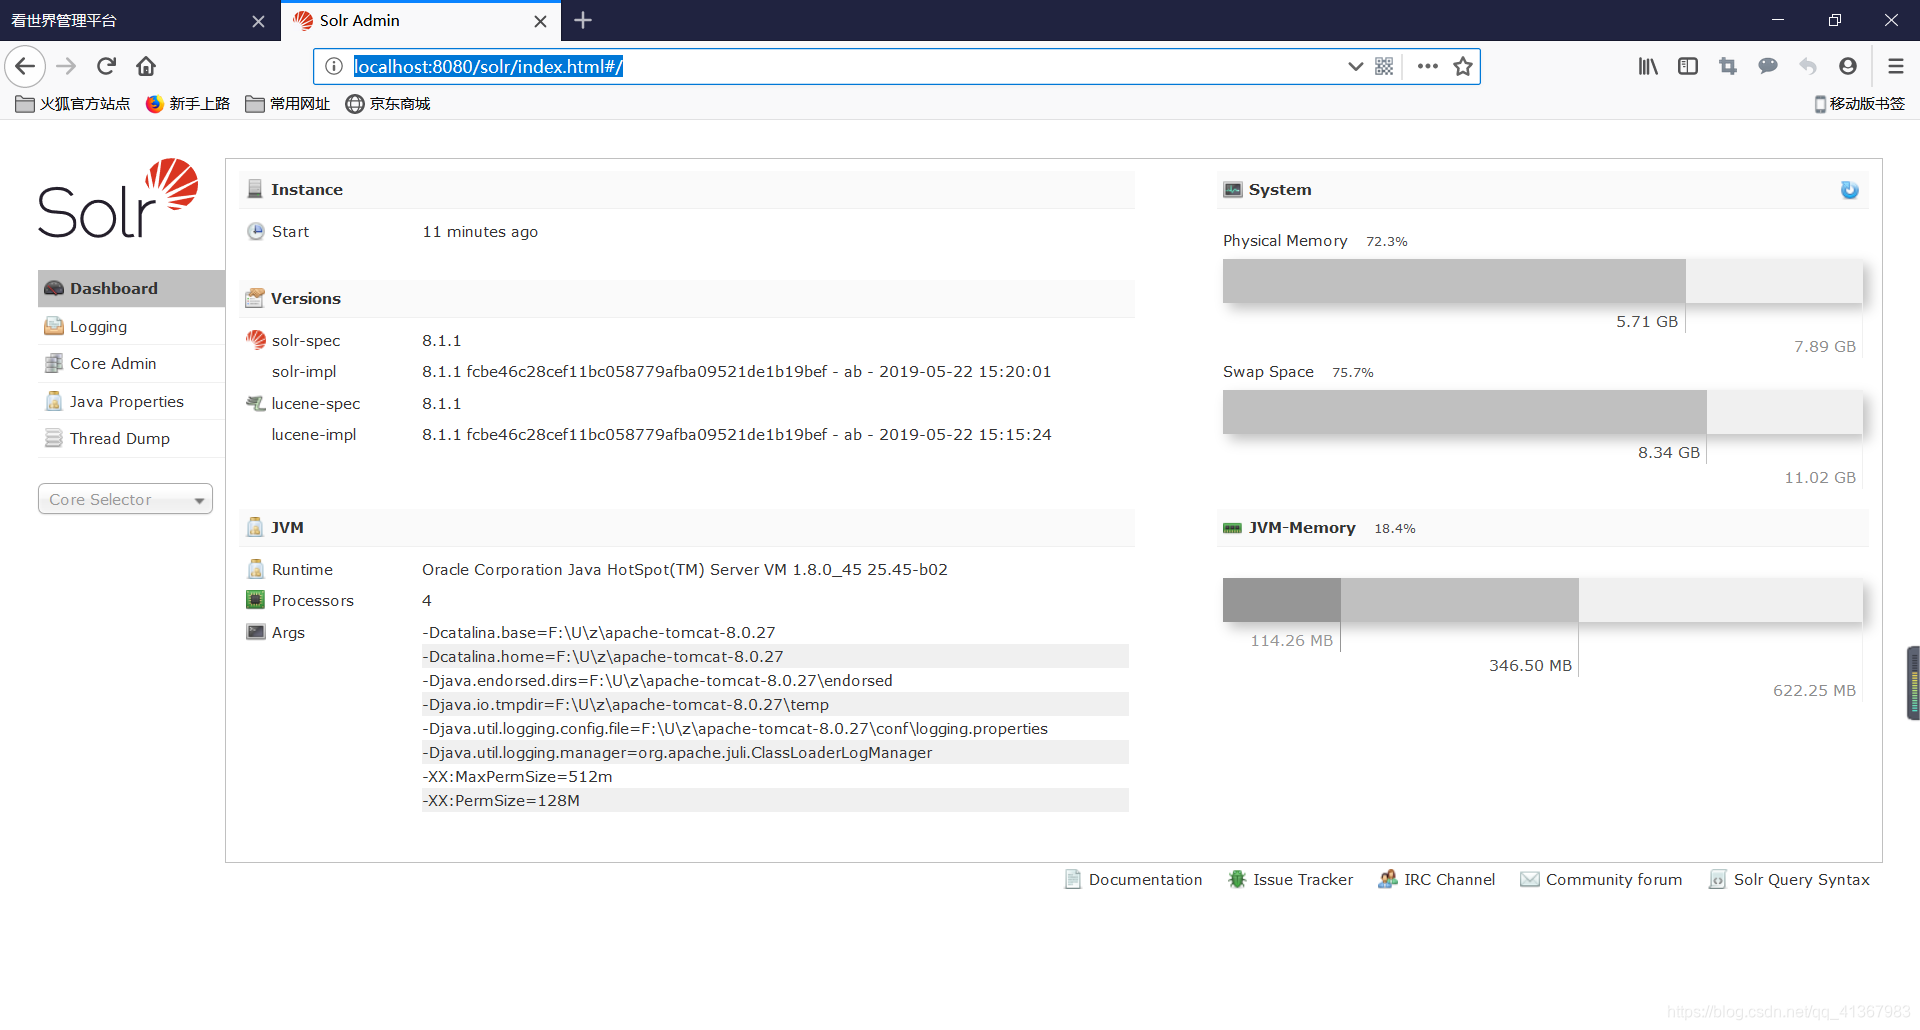This screenshot has height=1030, width=1920.
Task: Open the Community forum link
Action: pos(1601,879)
